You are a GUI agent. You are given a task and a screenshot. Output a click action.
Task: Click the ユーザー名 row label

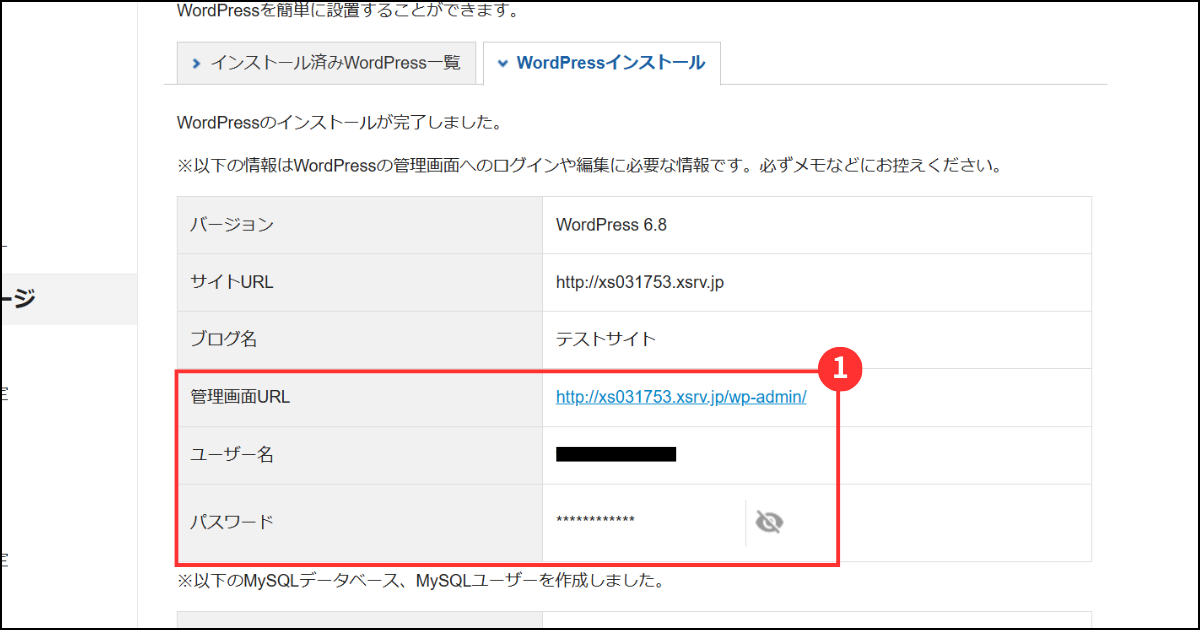(232, 455)
